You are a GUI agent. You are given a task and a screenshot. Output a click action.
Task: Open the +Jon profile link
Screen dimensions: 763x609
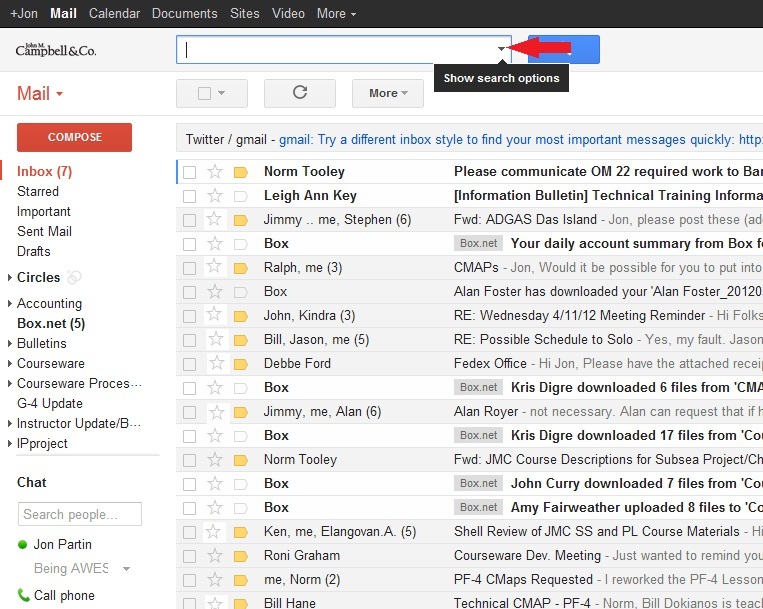[x=24, y=13]
